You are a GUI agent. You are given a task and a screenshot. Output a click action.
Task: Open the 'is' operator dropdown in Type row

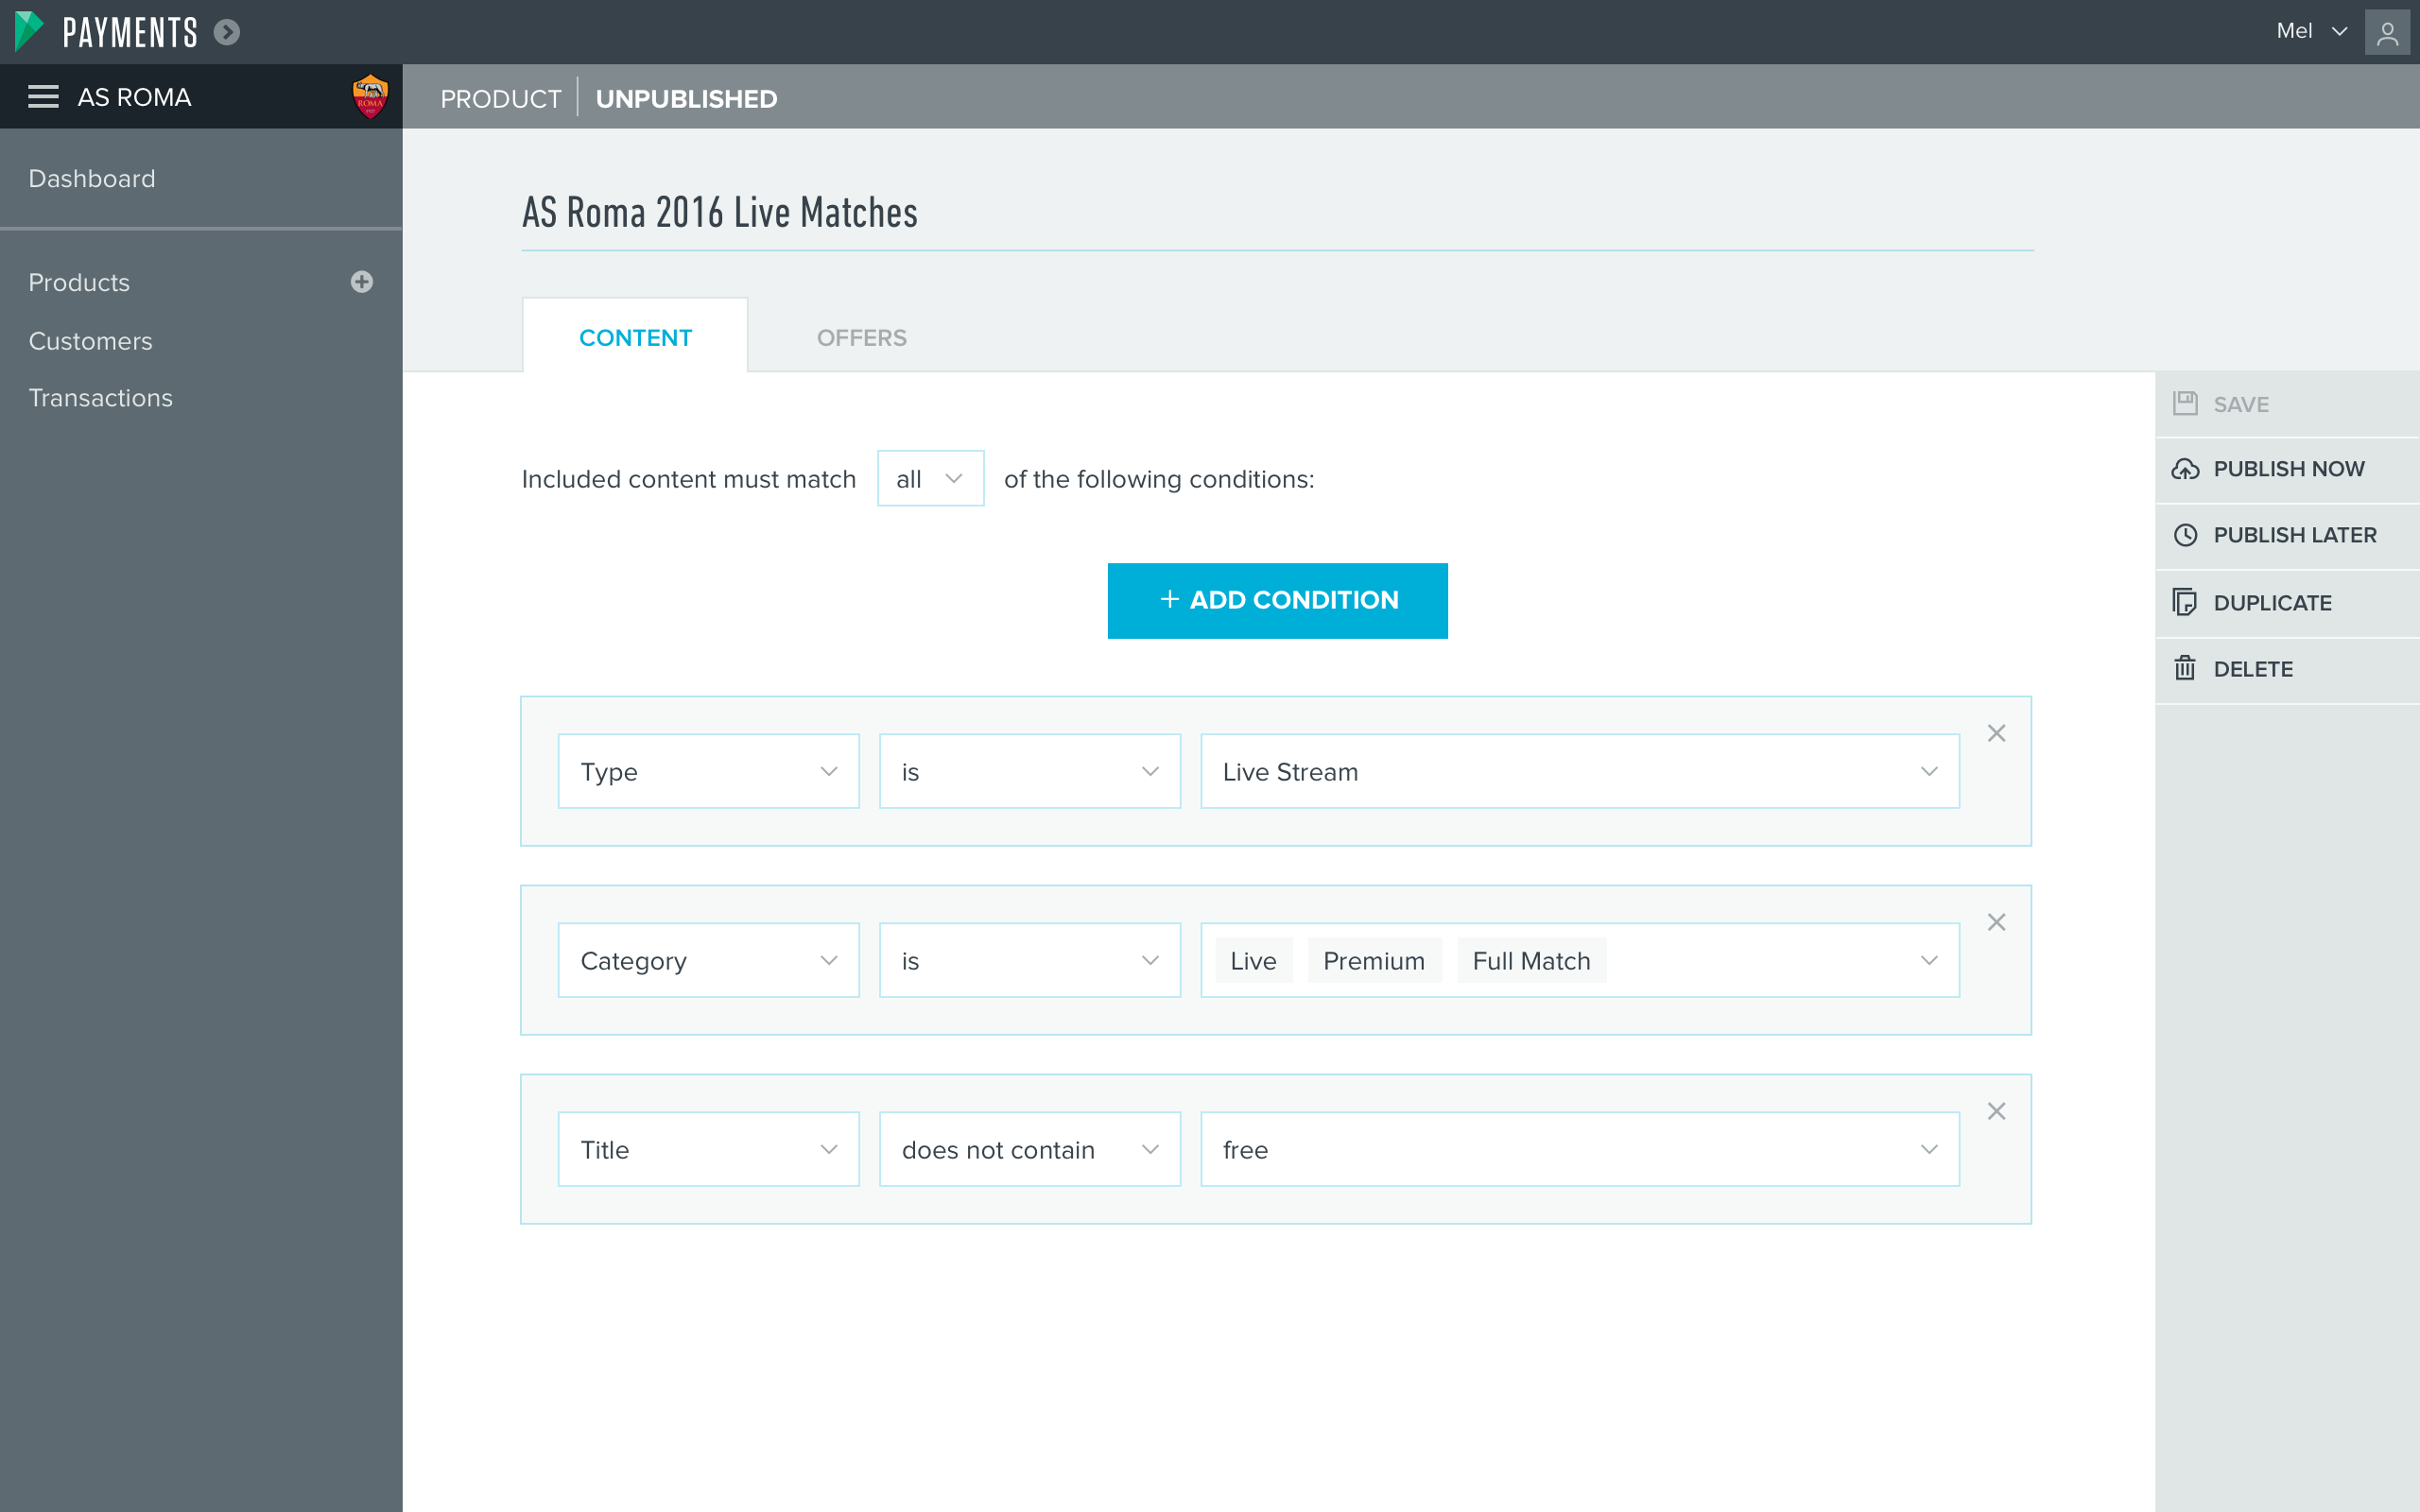pos(1029,771)
